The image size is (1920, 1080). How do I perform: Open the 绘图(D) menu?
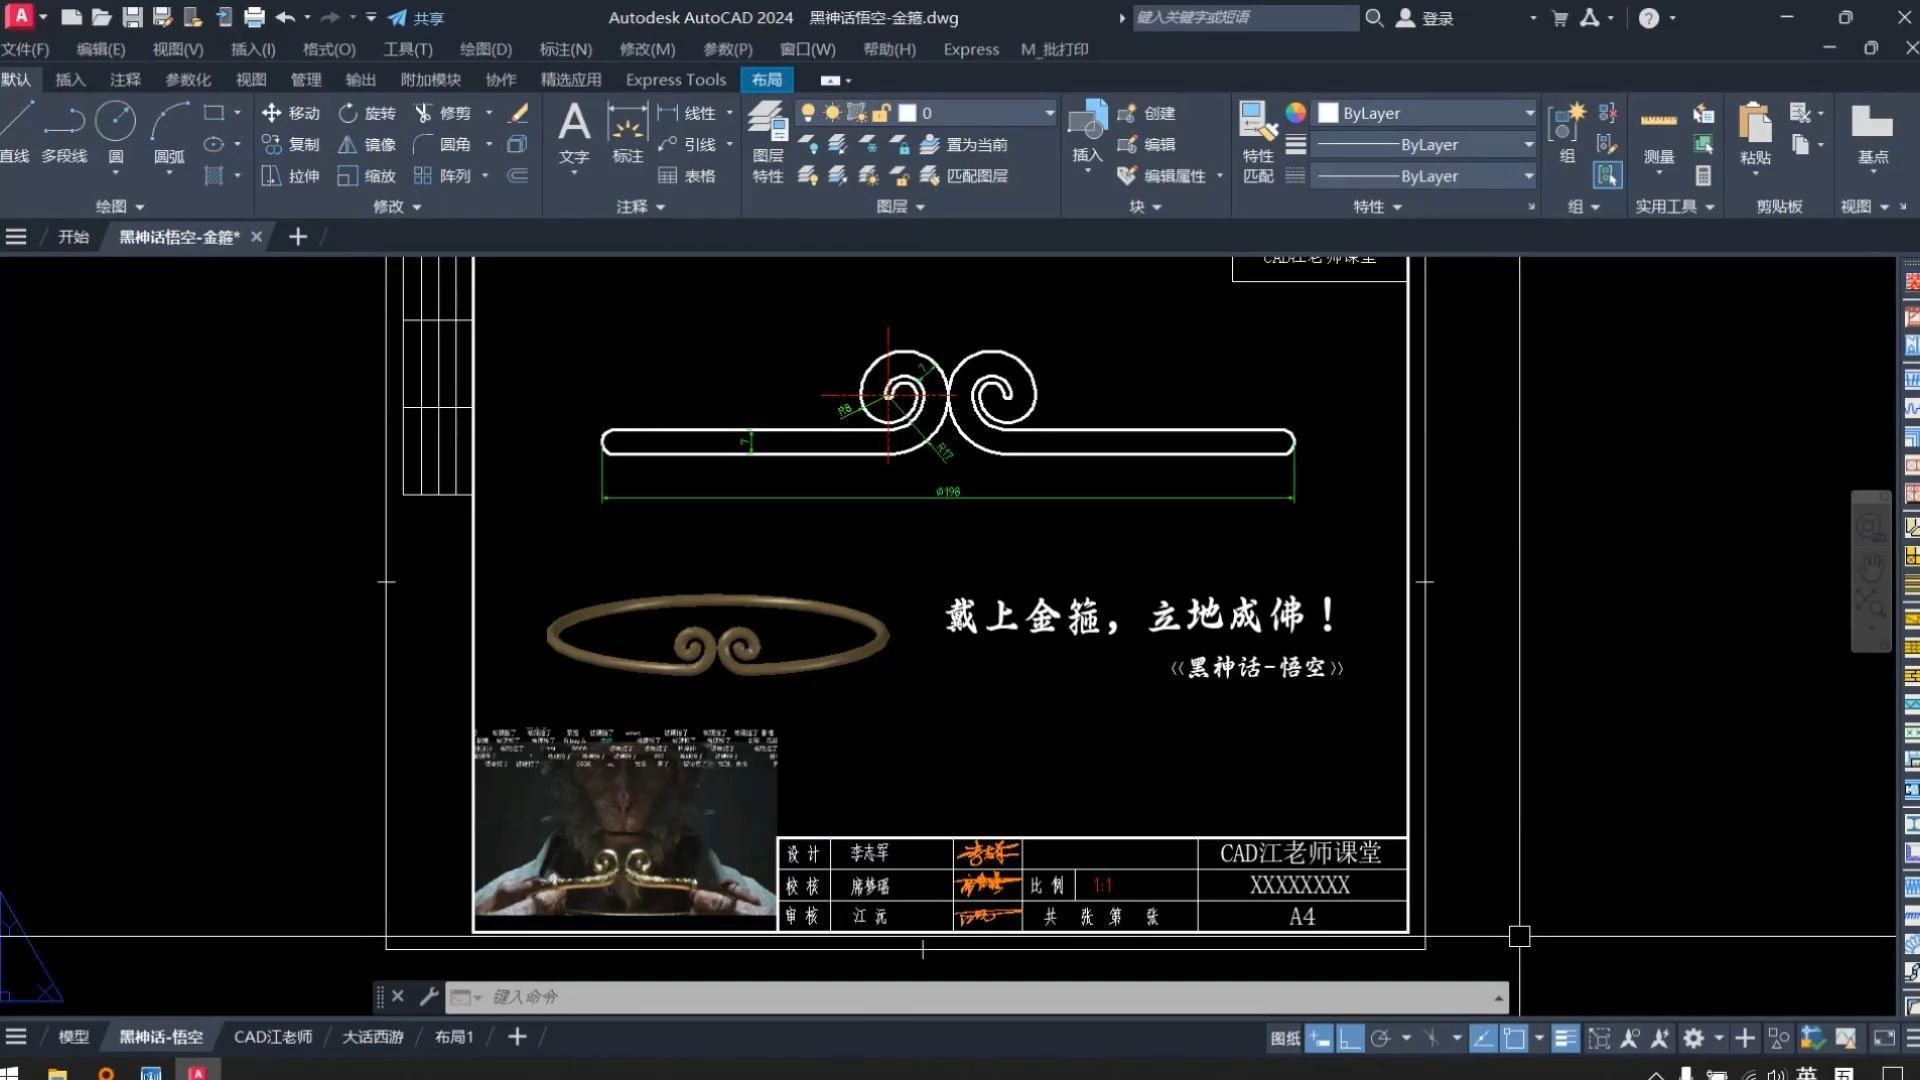click(x=486, y=49)
